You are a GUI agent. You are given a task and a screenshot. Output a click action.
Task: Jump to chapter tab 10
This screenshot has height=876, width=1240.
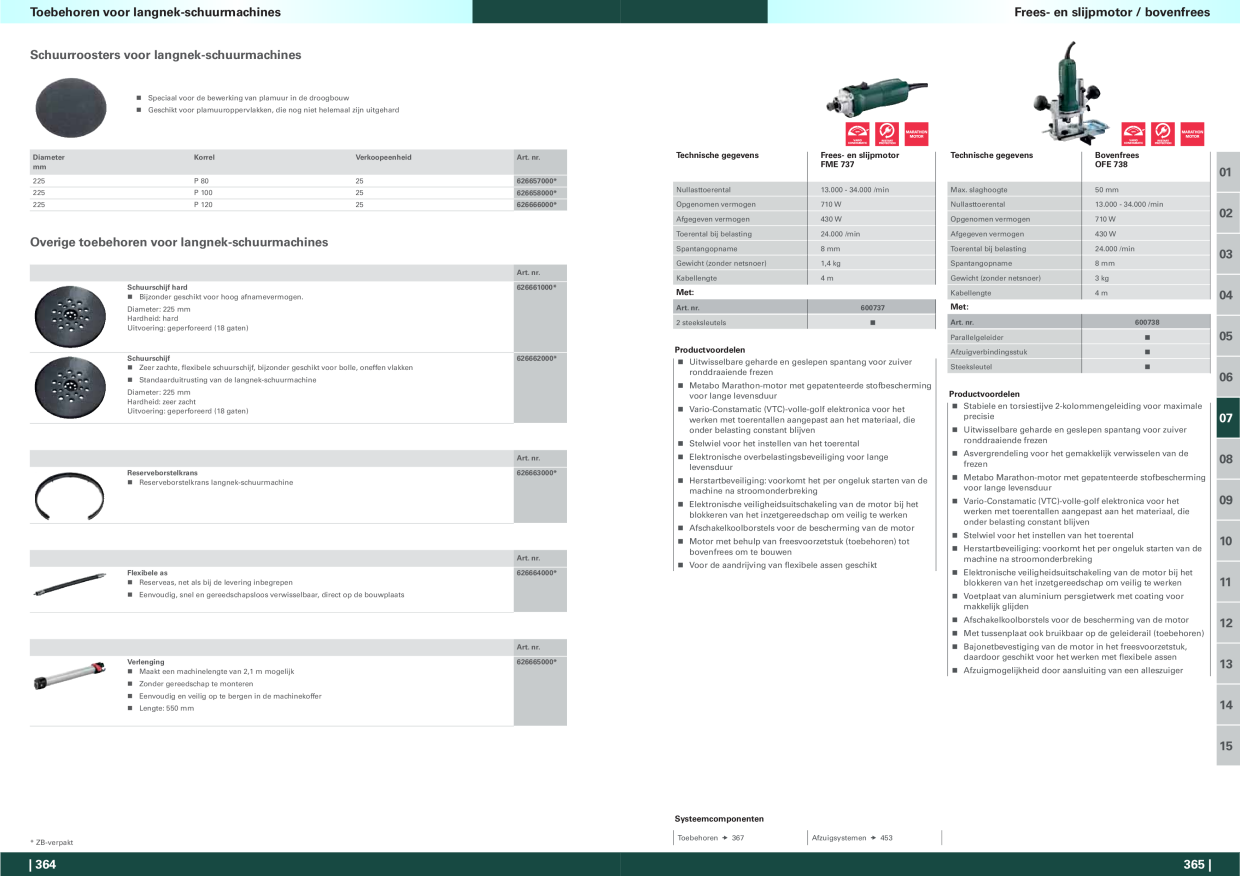point(1226,541)
